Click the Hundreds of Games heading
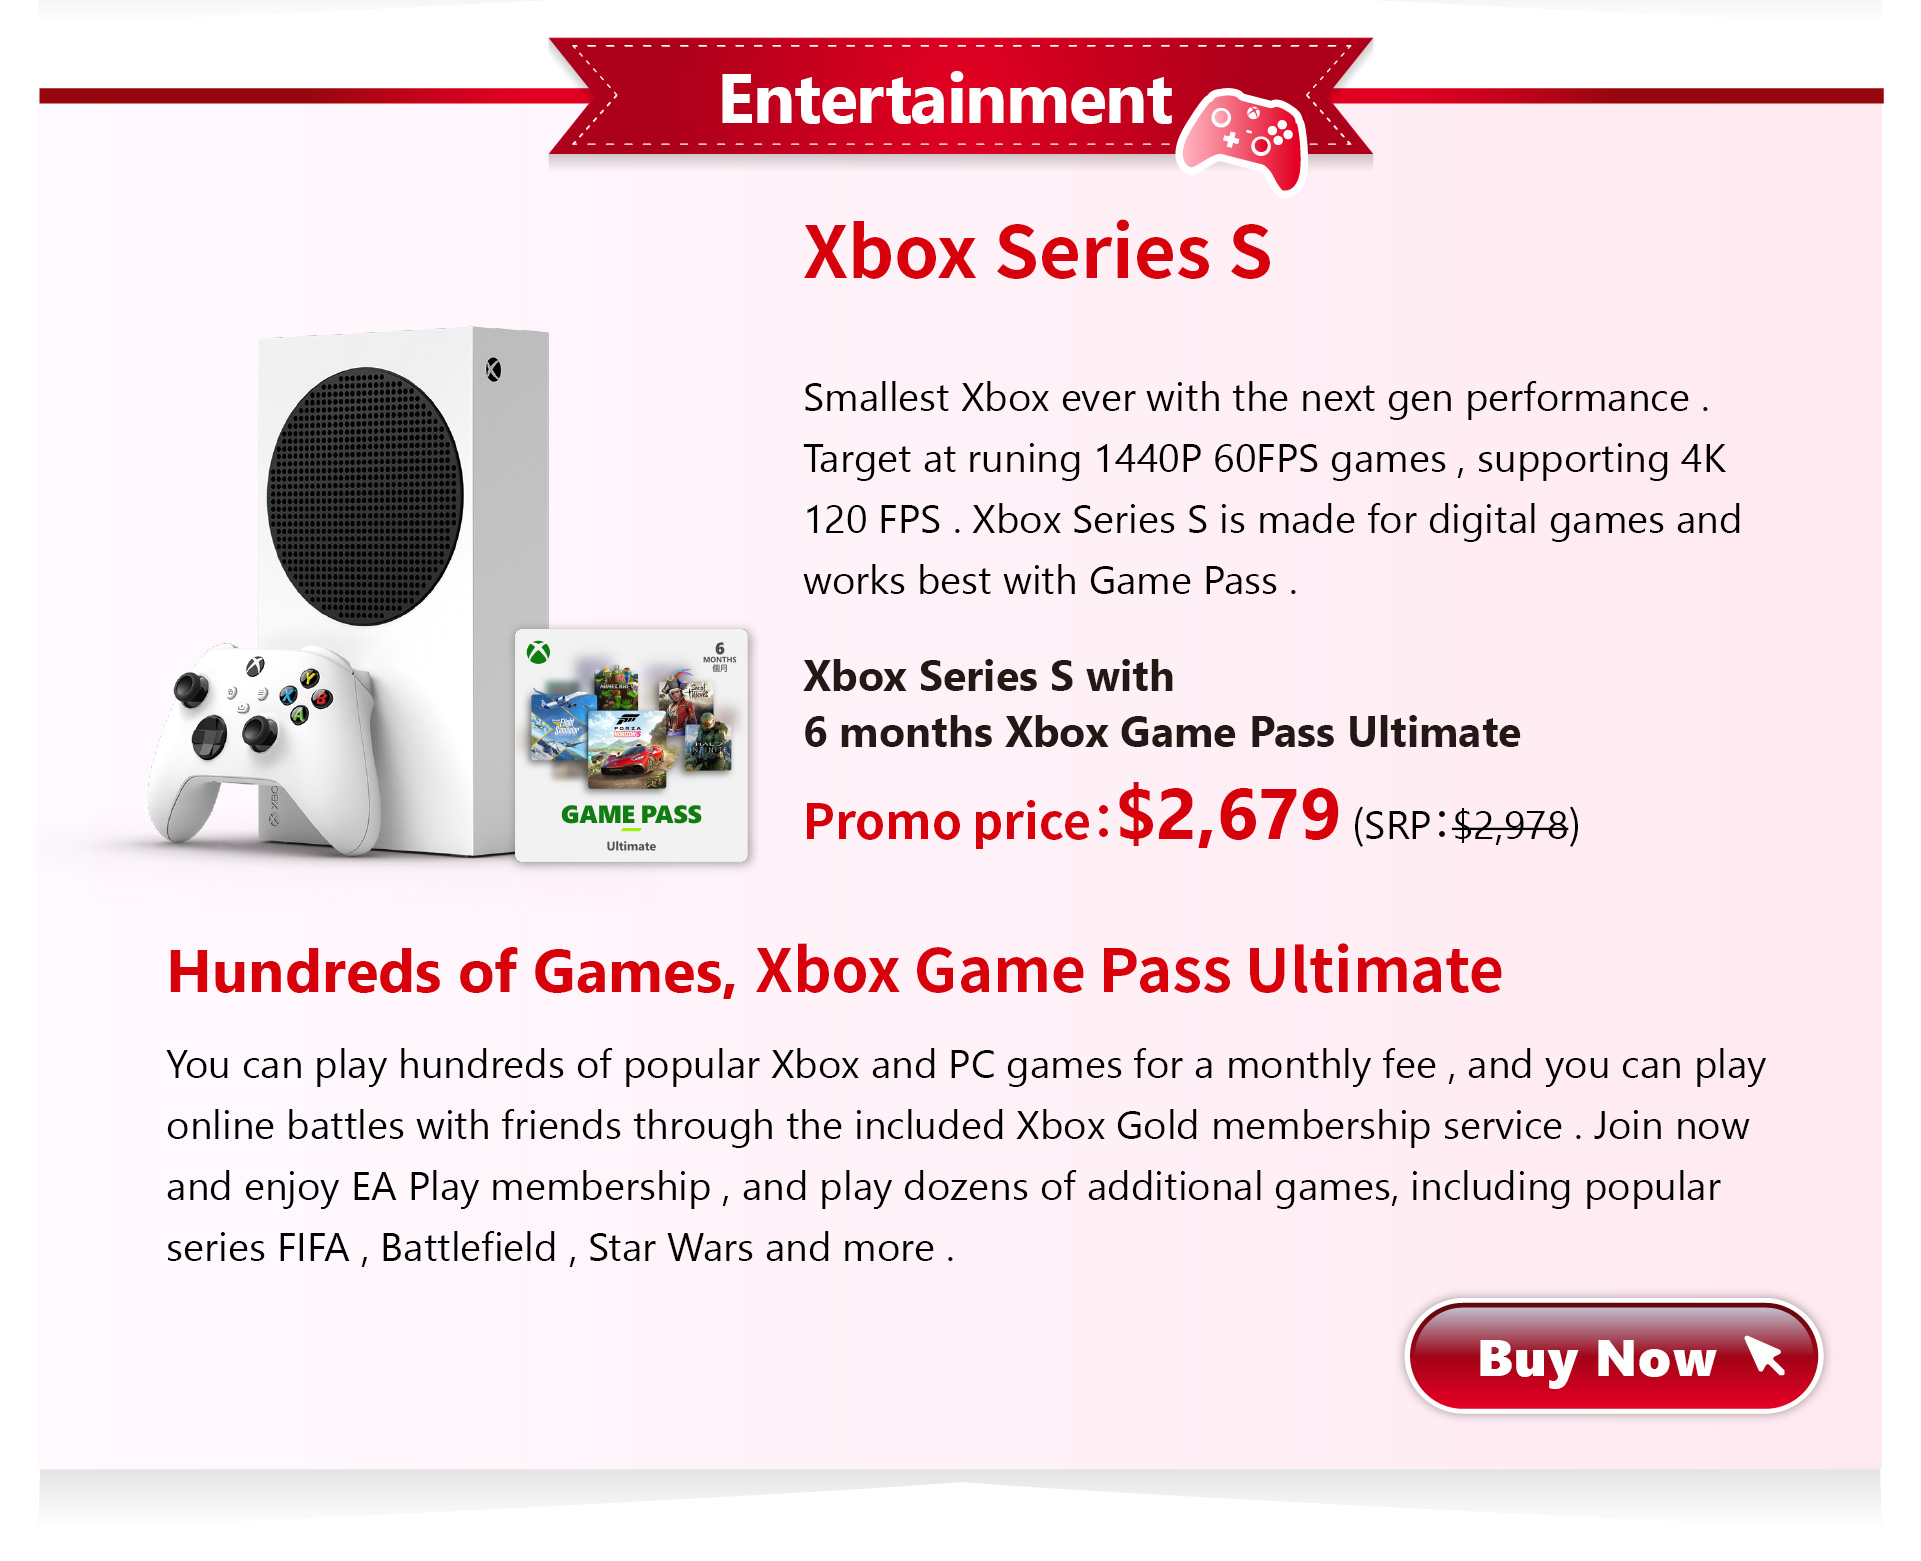The height and width of the screenshot is (1561, 1921). tap(834, 970)
